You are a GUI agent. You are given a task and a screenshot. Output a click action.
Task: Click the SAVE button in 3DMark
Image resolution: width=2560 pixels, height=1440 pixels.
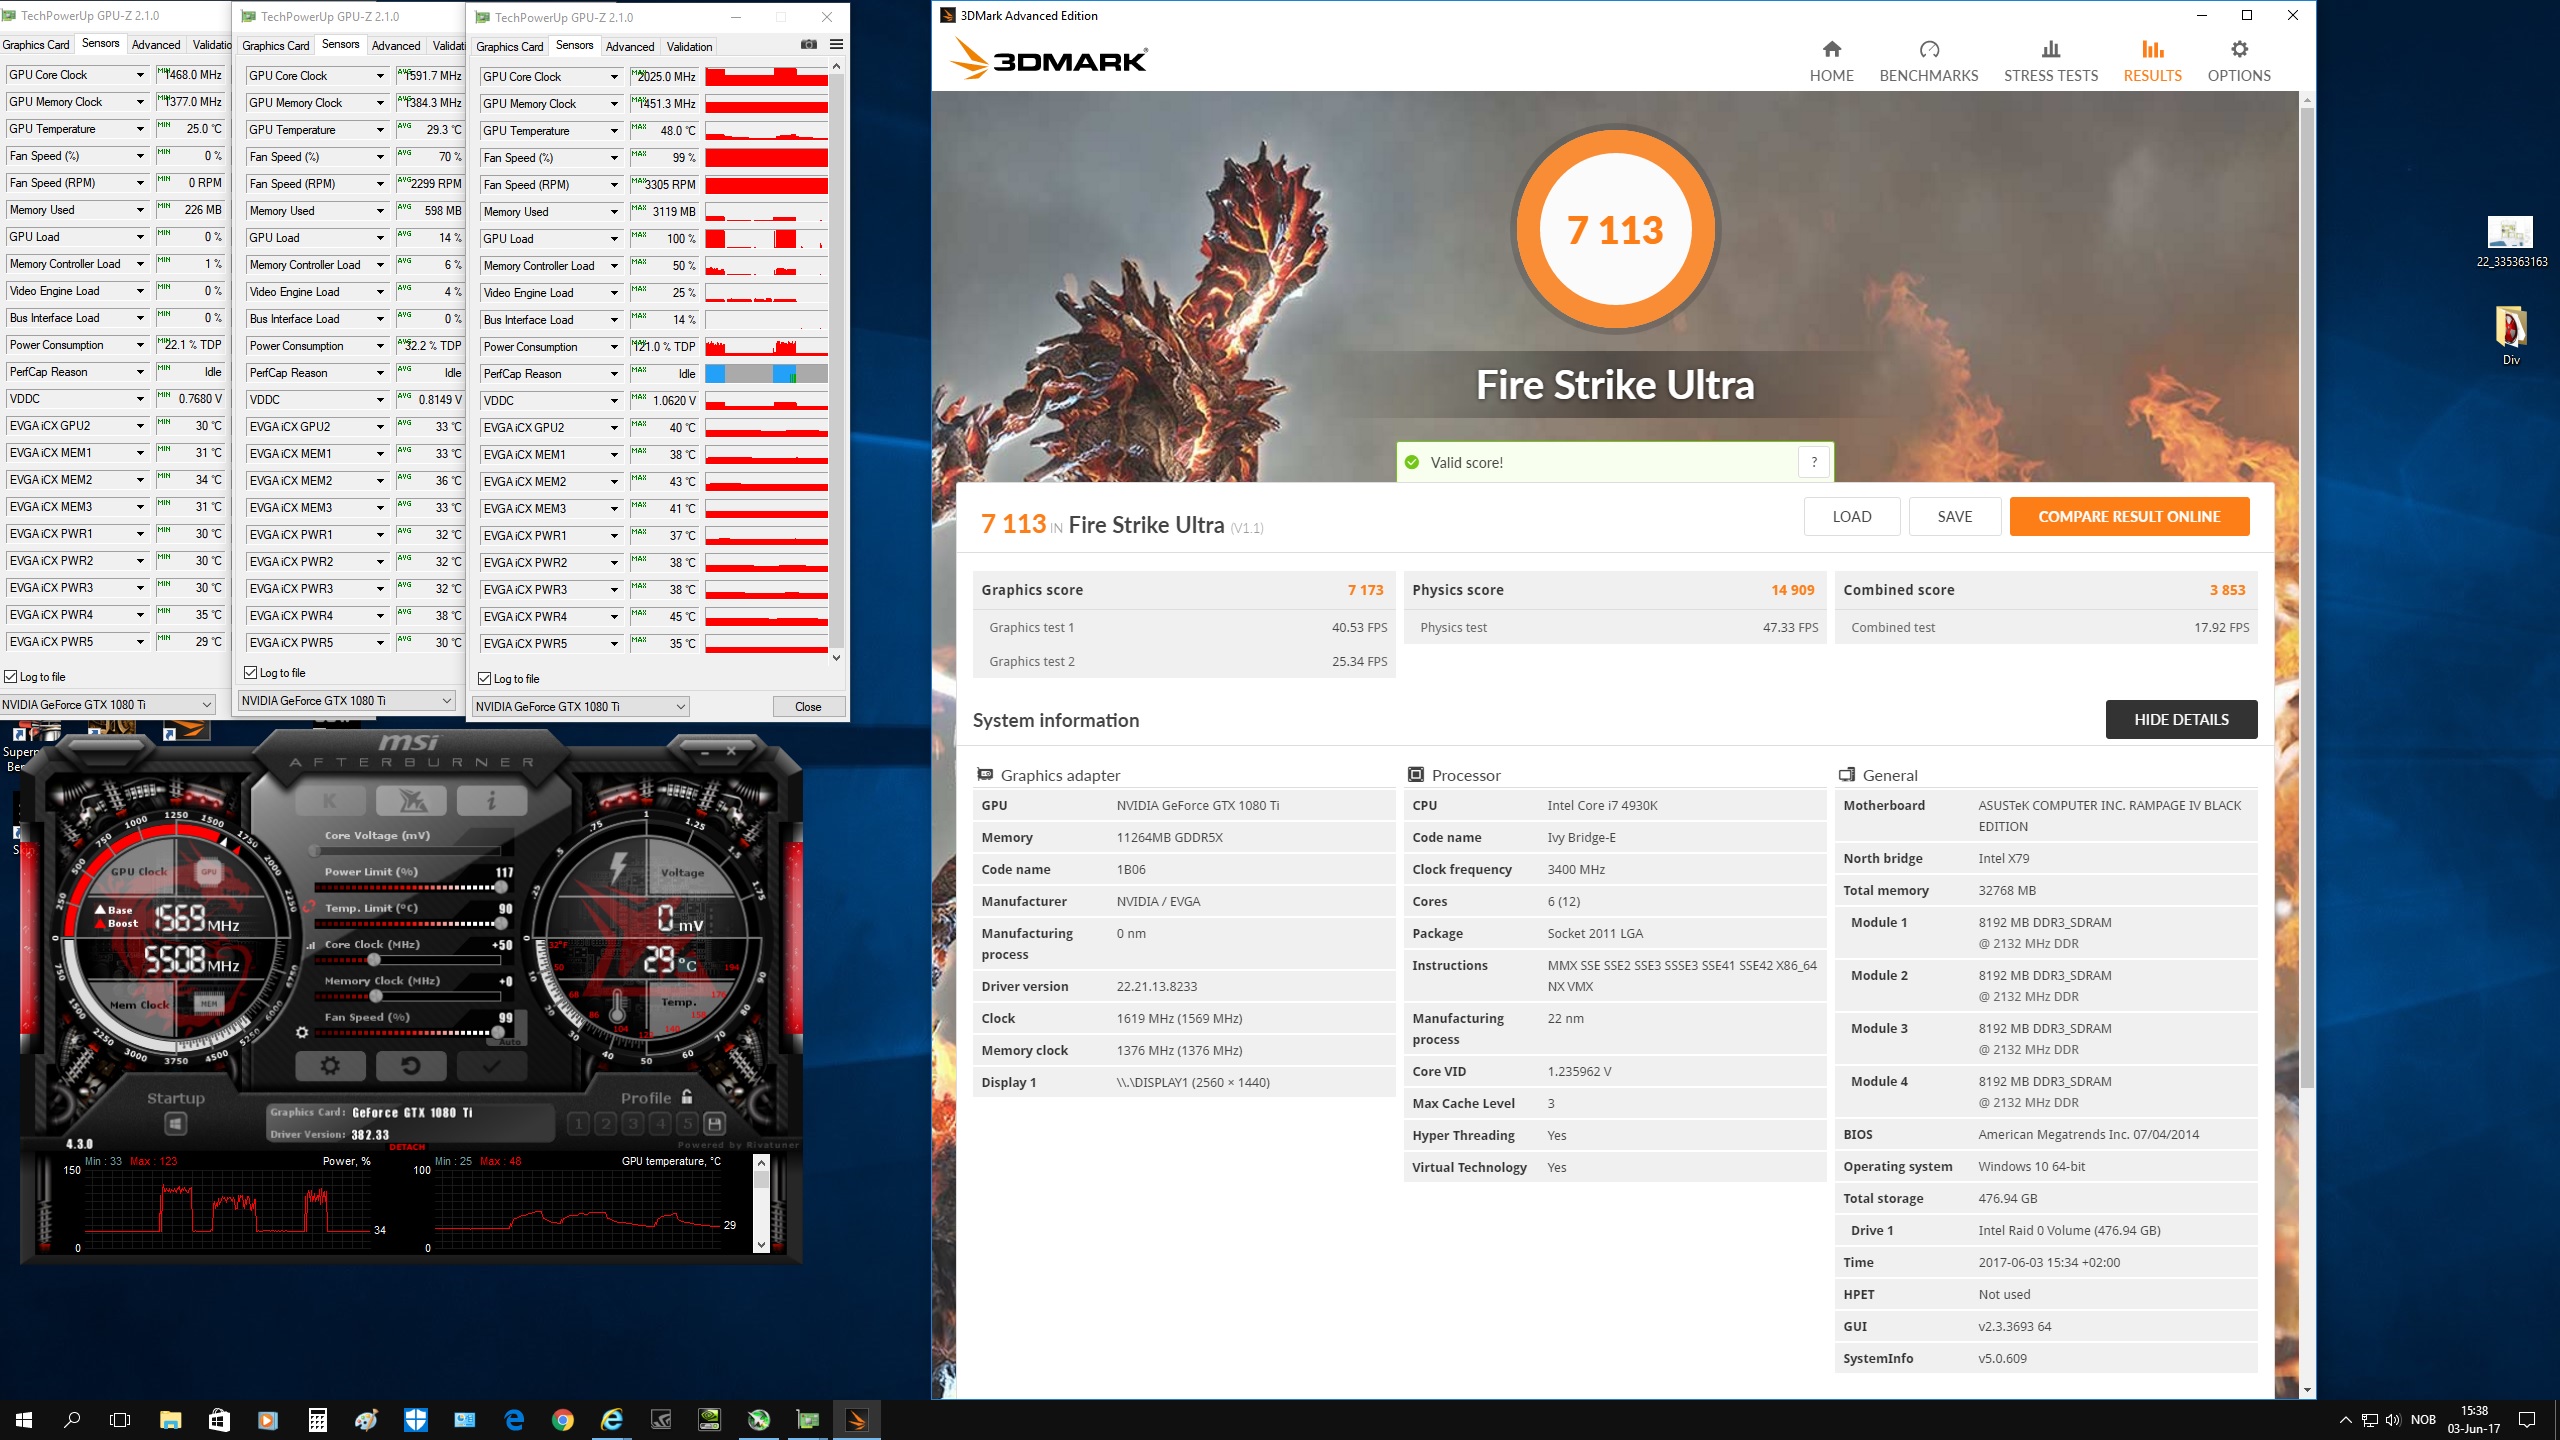pyautogui.click(x=1955, y=517)
